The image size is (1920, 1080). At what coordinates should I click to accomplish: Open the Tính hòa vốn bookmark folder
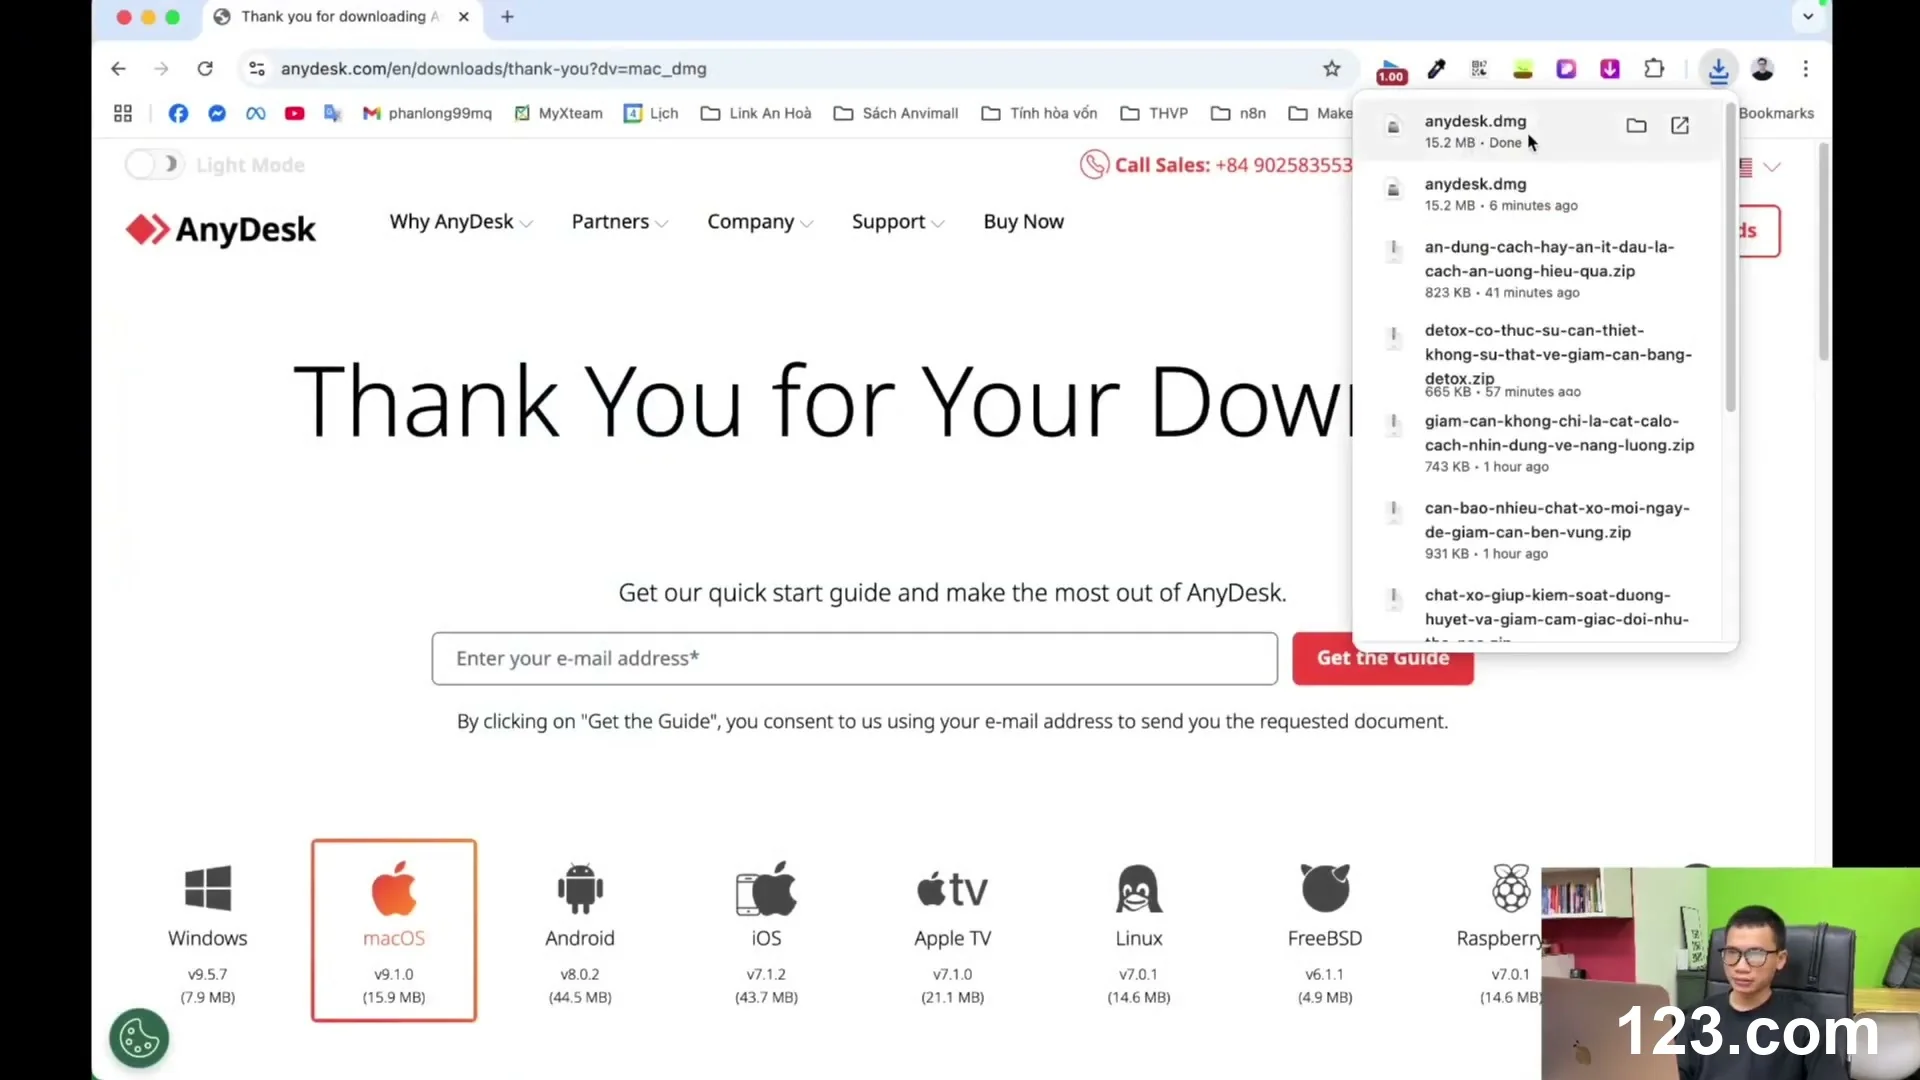(x=1039, y=114)
